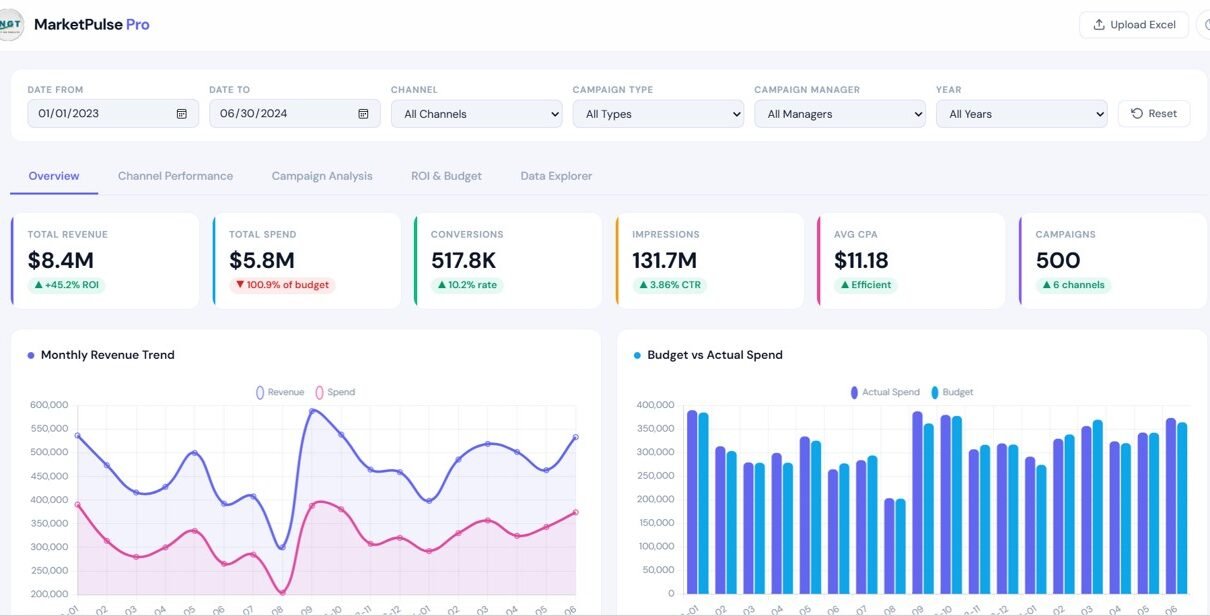This screenshot has height=616, width=1210.
Task: Click the partially visible round button beside Upload Excel
Action: 1203,25
